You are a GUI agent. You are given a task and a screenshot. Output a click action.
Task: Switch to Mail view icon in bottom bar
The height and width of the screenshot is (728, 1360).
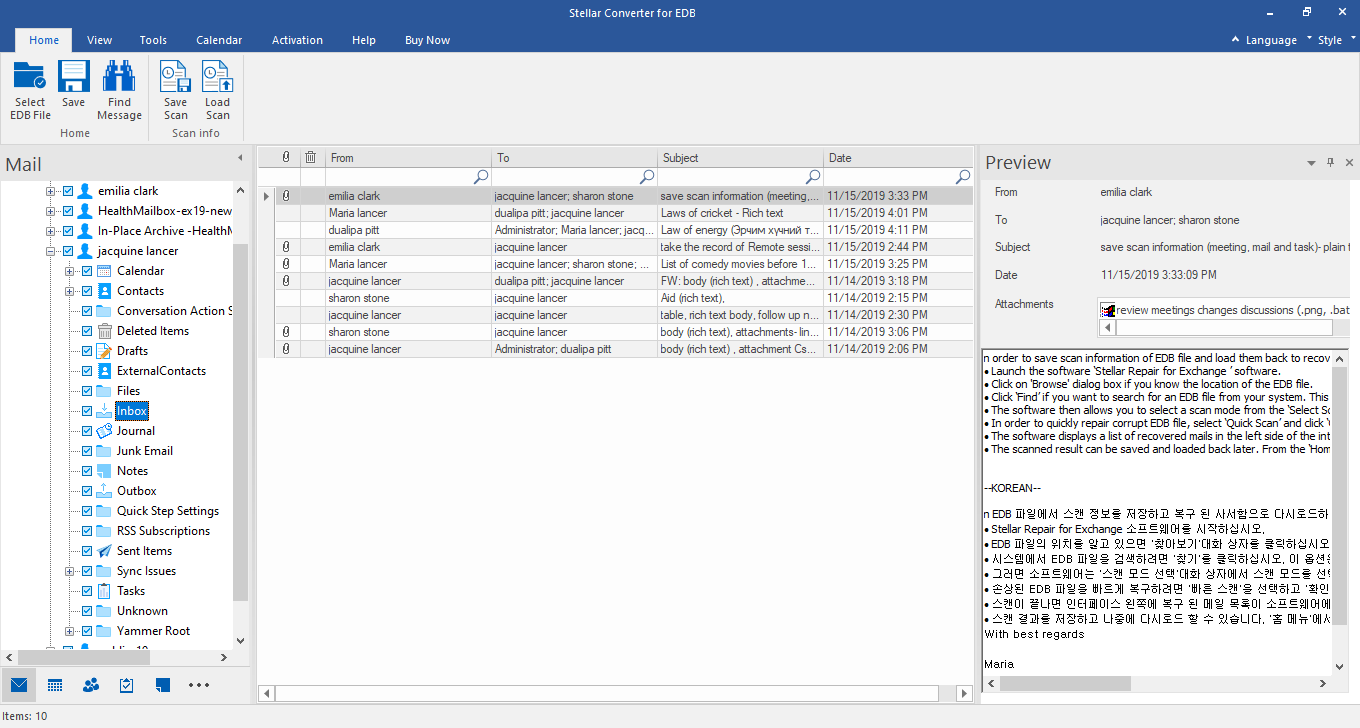click(x=18, y=685)
